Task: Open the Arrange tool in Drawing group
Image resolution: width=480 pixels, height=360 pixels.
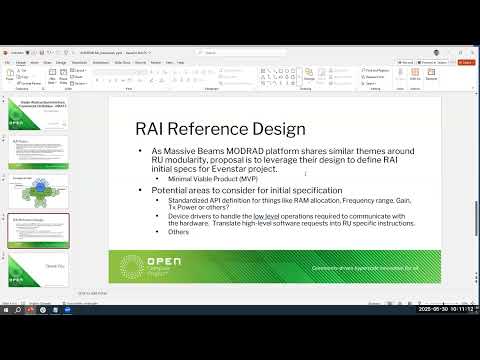Action: (309, 74)
